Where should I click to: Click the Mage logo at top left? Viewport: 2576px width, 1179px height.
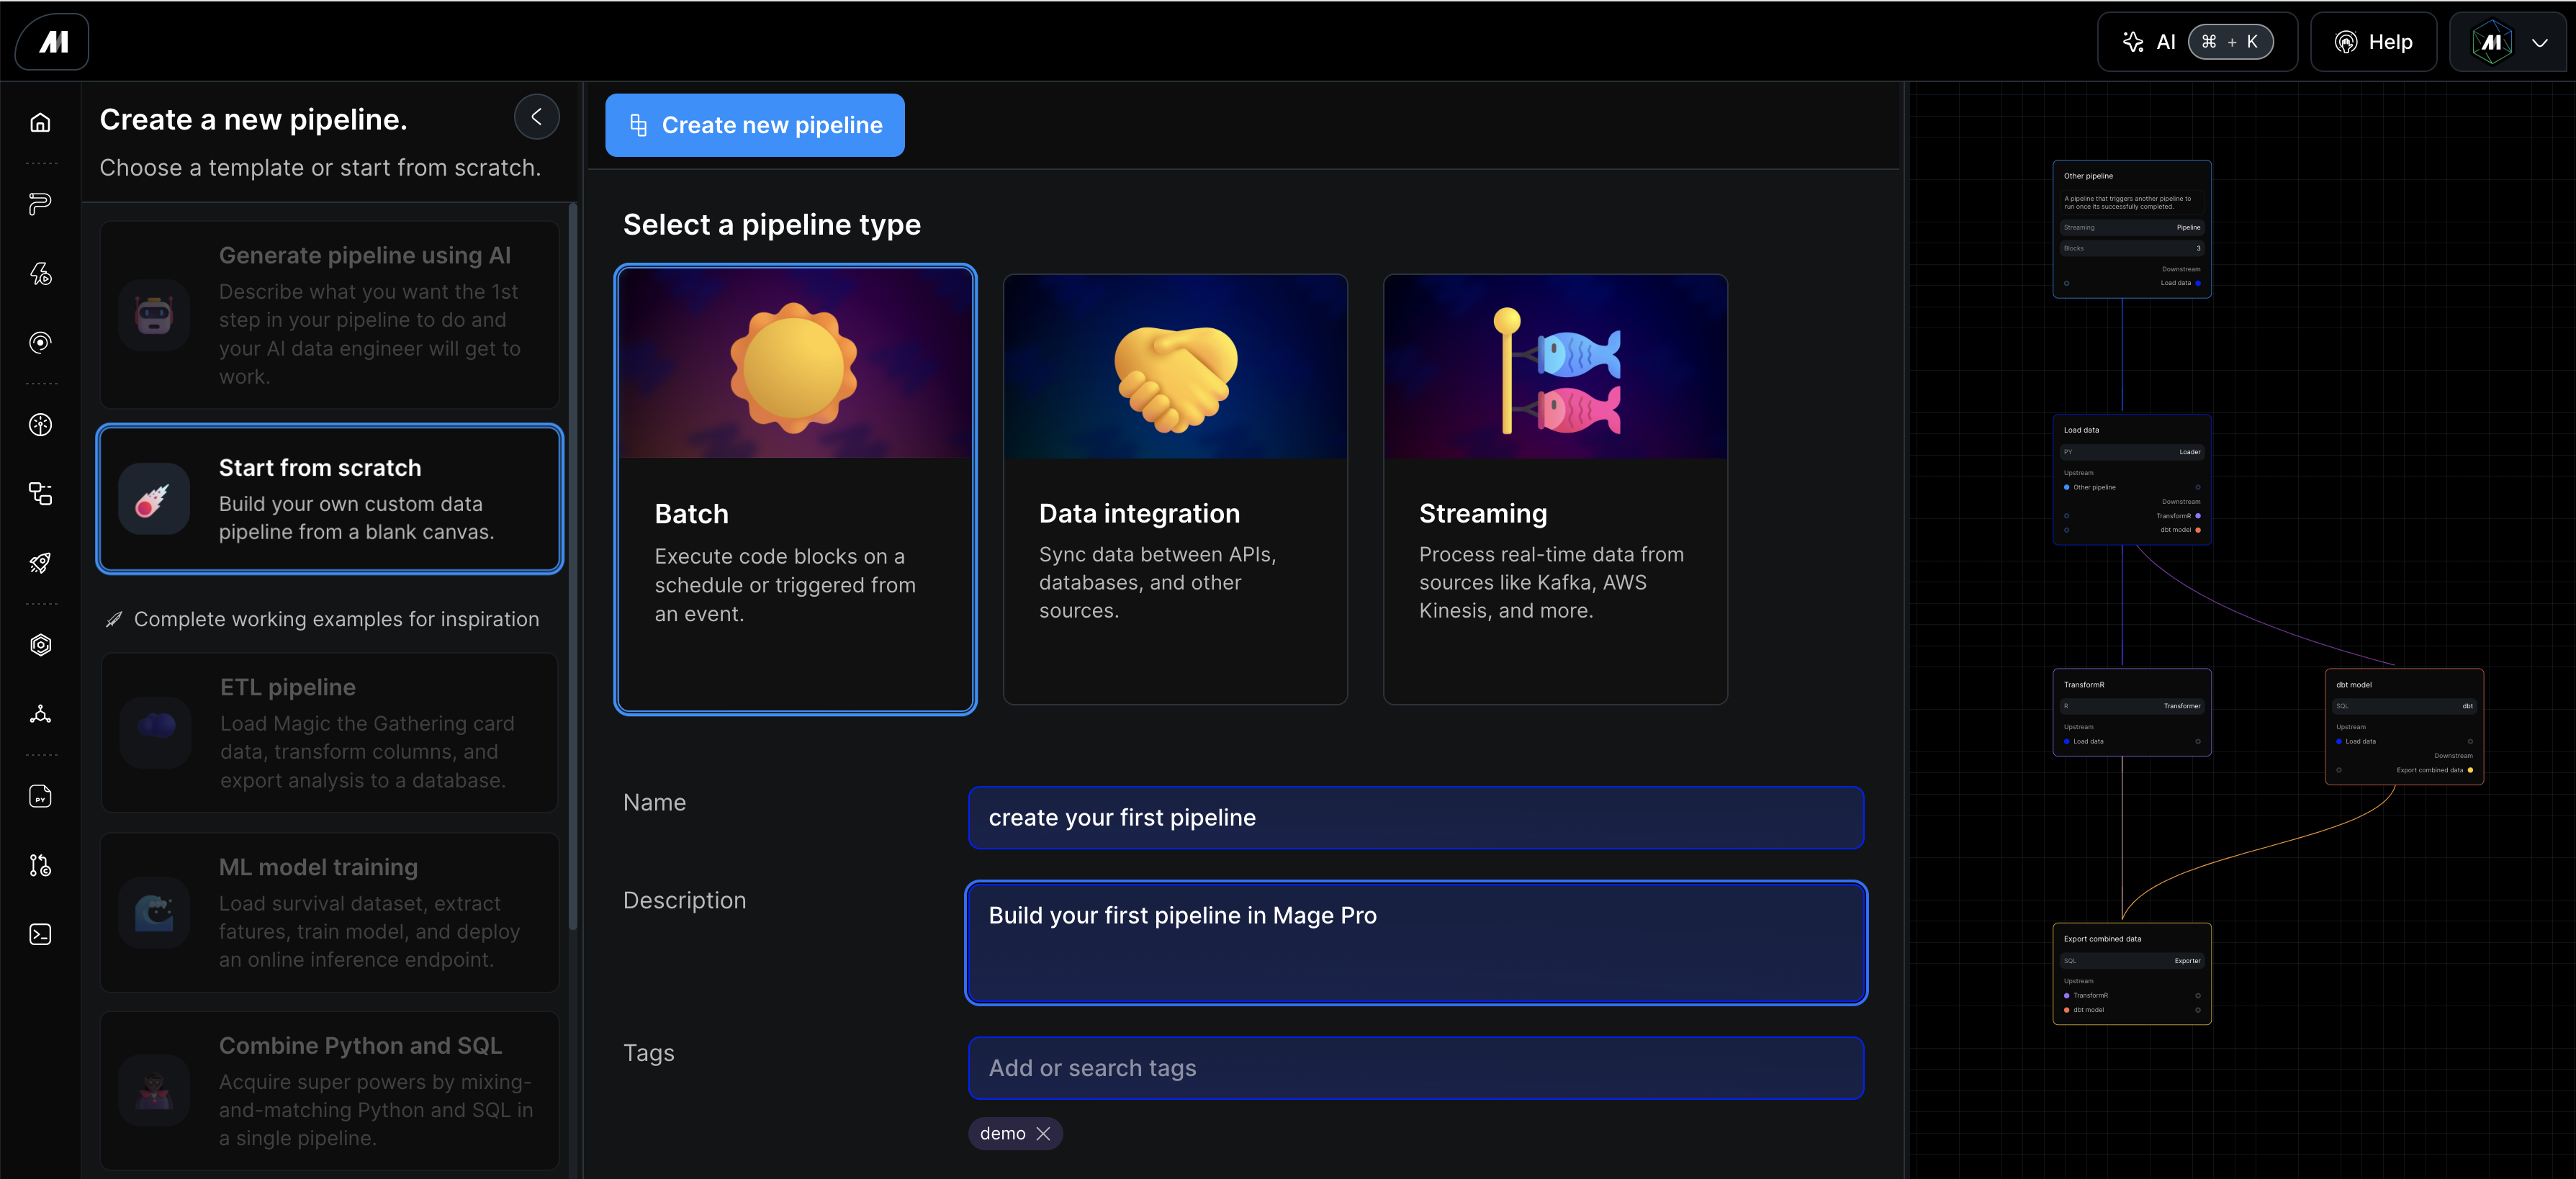[53, 42]
